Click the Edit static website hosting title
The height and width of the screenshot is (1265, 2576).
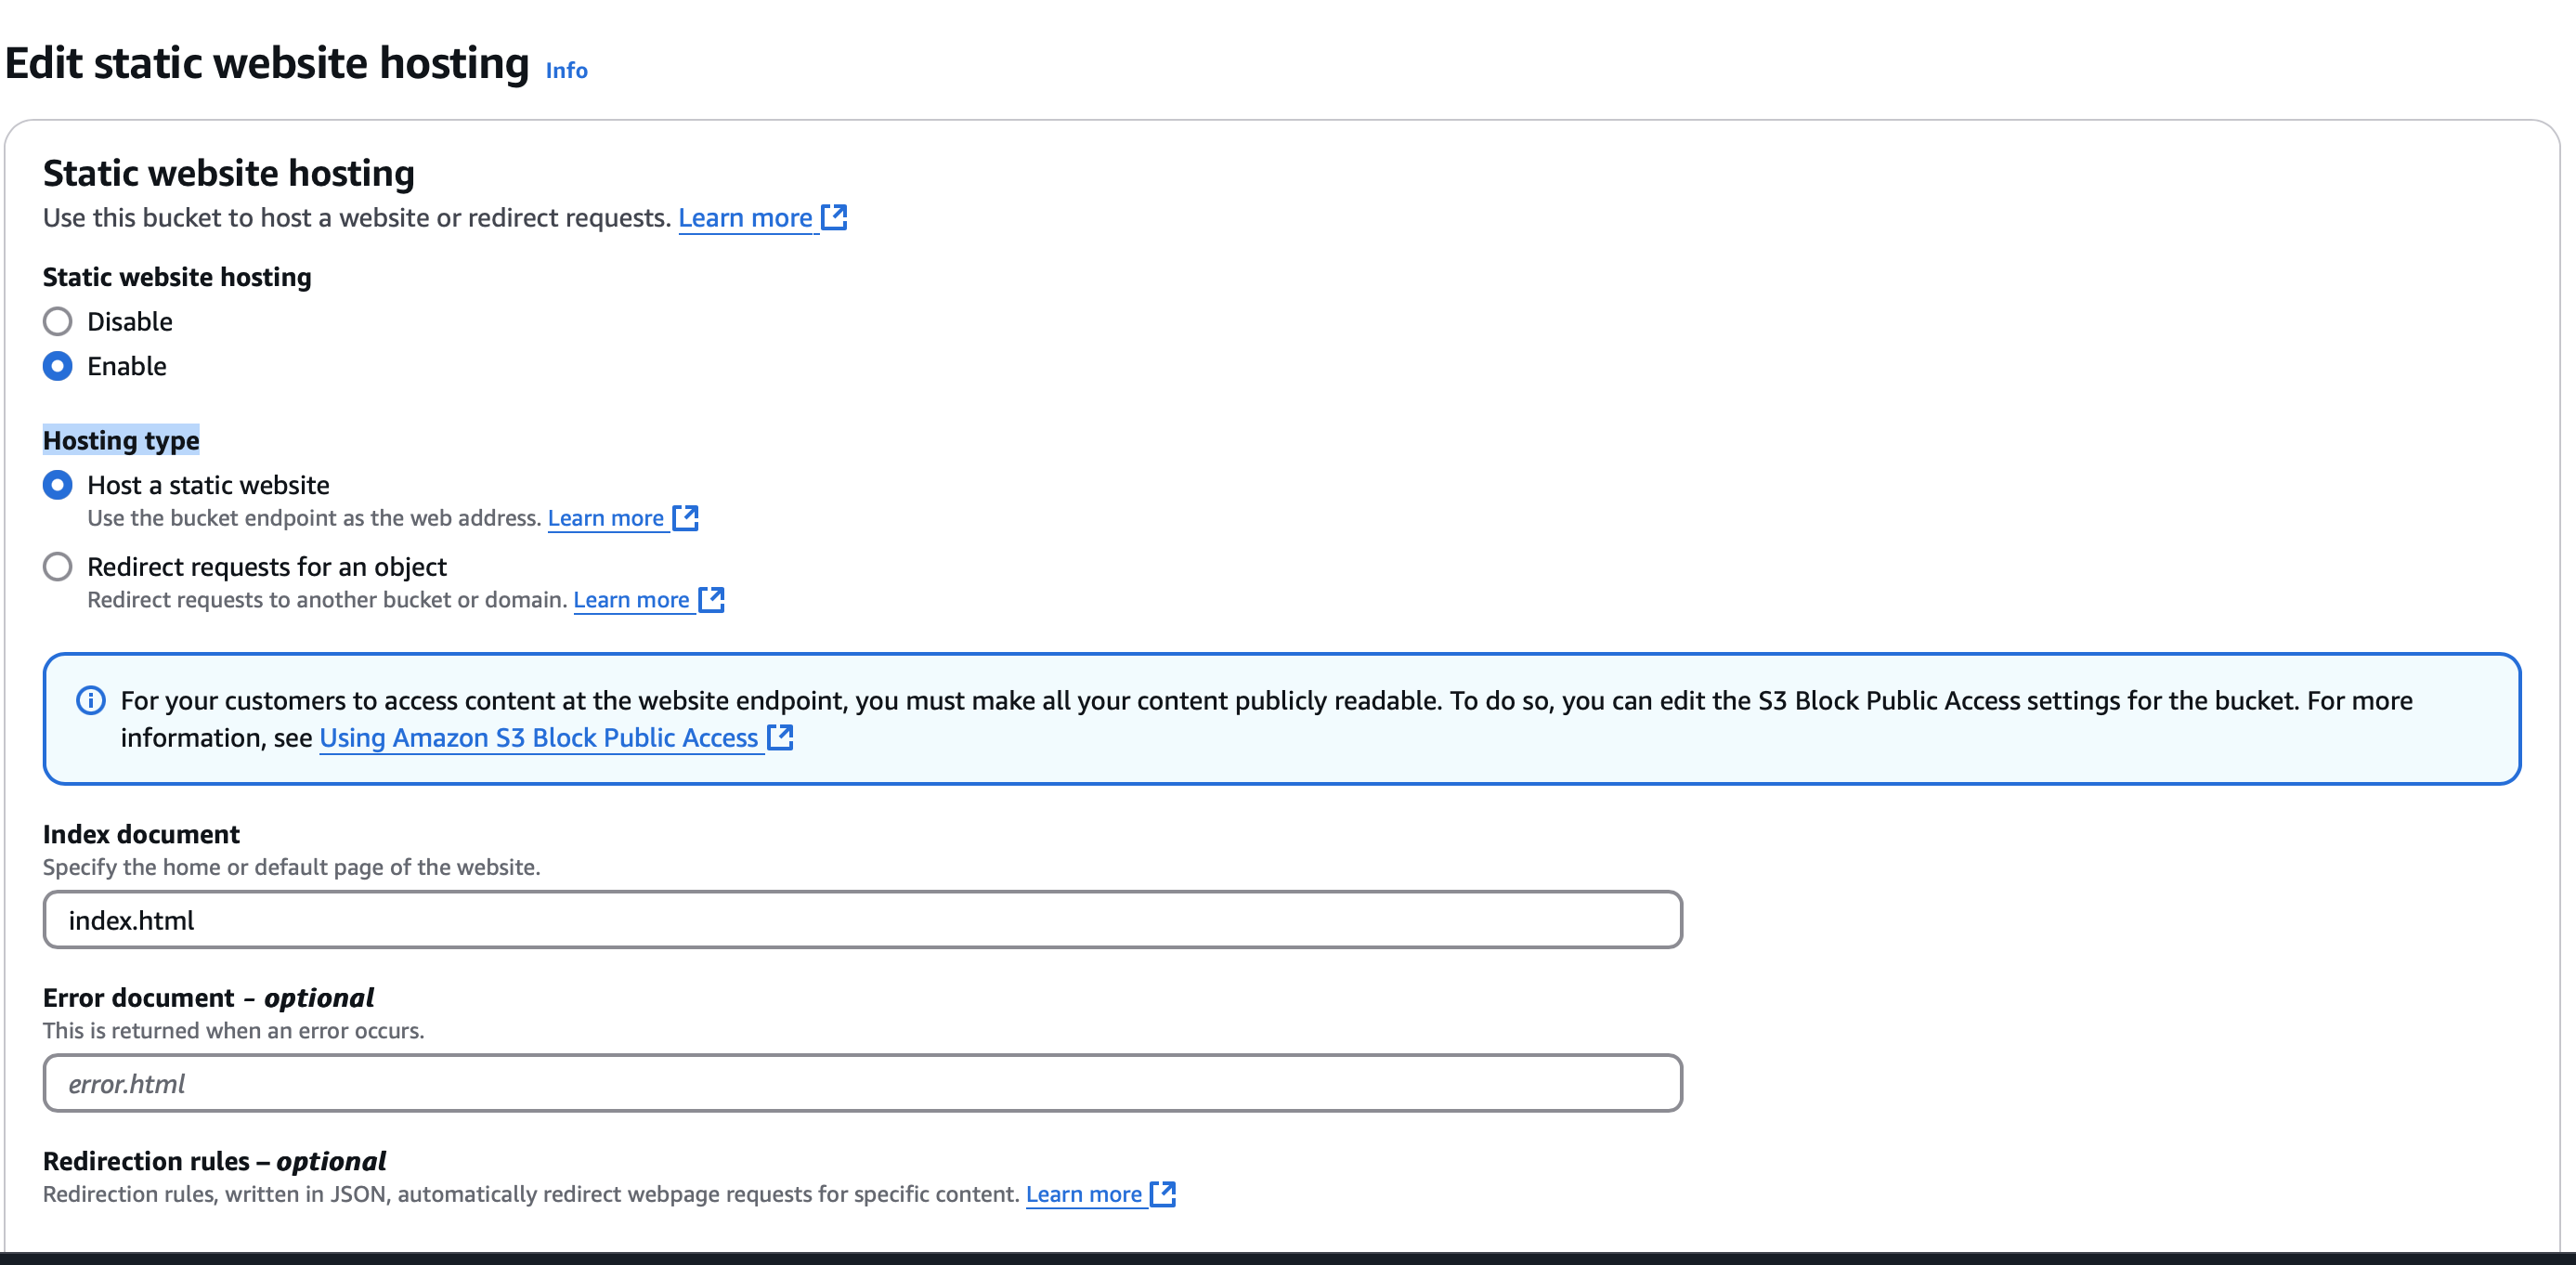[267, 63]
